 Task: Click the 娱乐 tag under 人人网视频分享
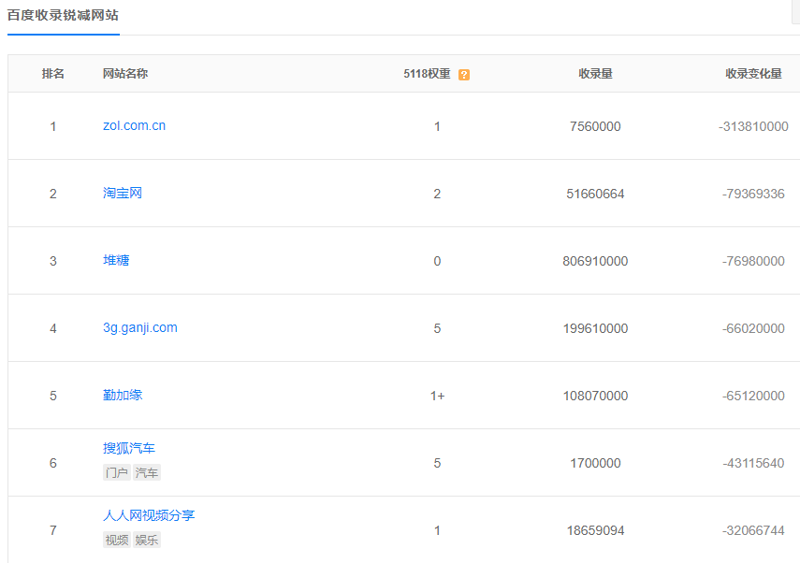click(147, 540)
